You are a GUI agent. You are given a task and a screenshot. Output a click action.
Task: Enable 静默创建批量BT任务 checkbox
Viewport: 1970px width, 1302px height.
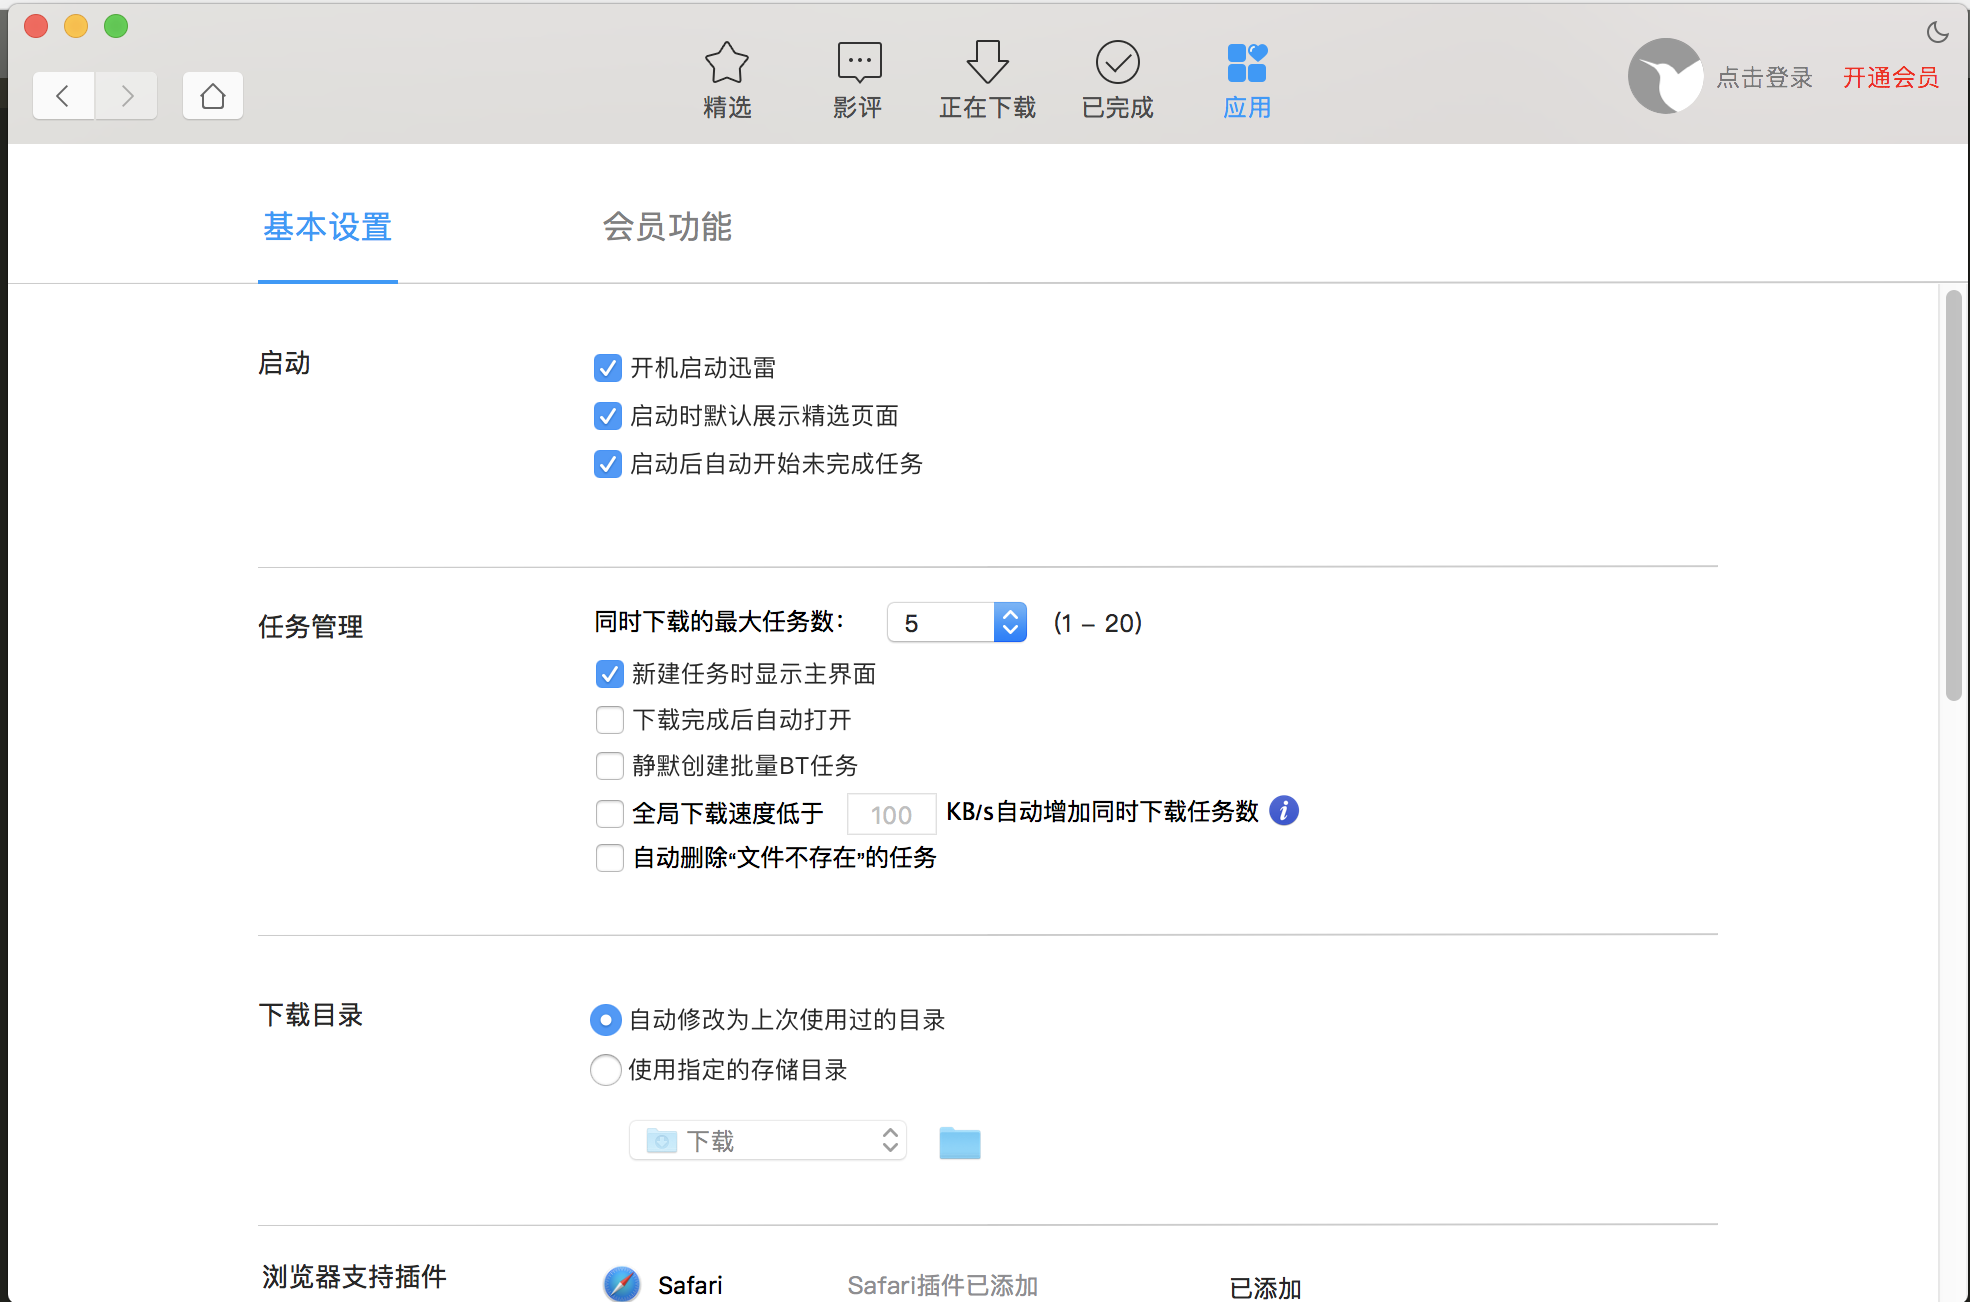(x=610, y=766)
